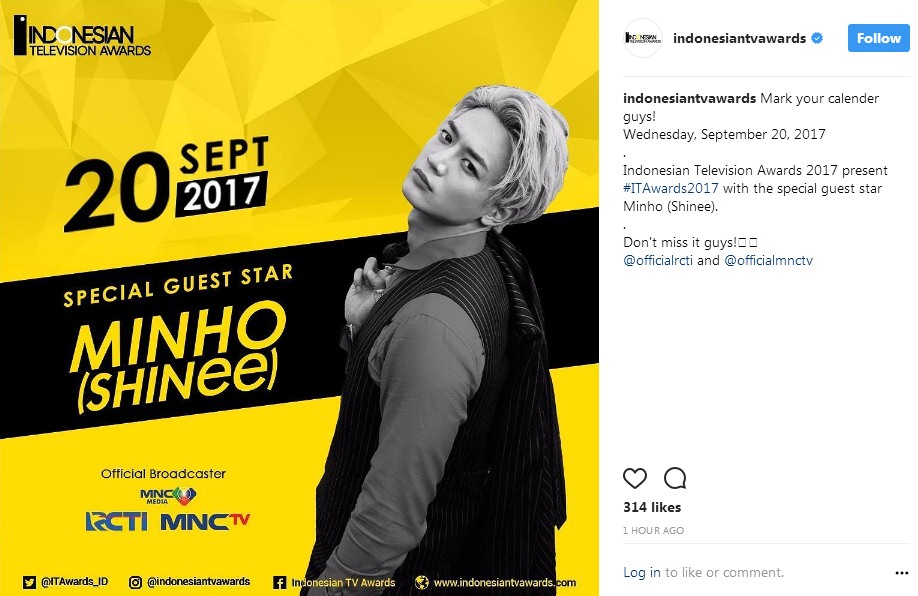Click the blue verified badge icon

pos(817,39)
